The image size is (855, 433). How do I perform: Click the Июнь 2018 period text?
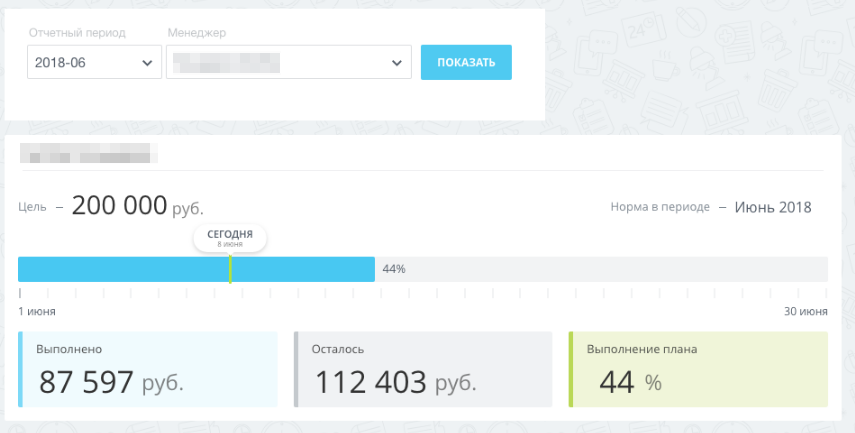[773, 207]
